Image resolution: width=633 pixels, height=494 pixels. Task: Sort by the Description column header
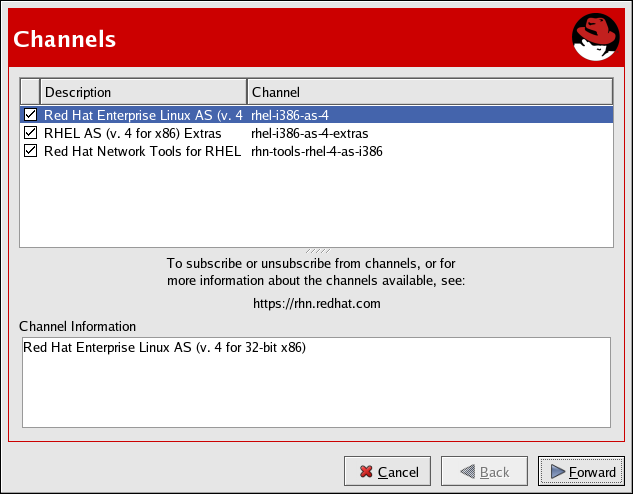tap(143, 92)
